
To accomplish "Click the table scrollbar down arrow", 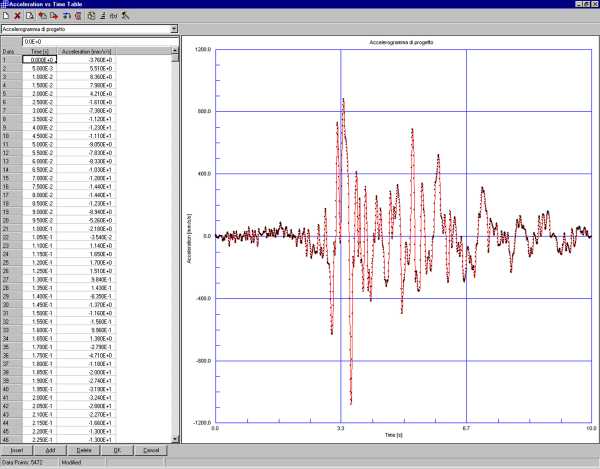I will coord(176,439).
